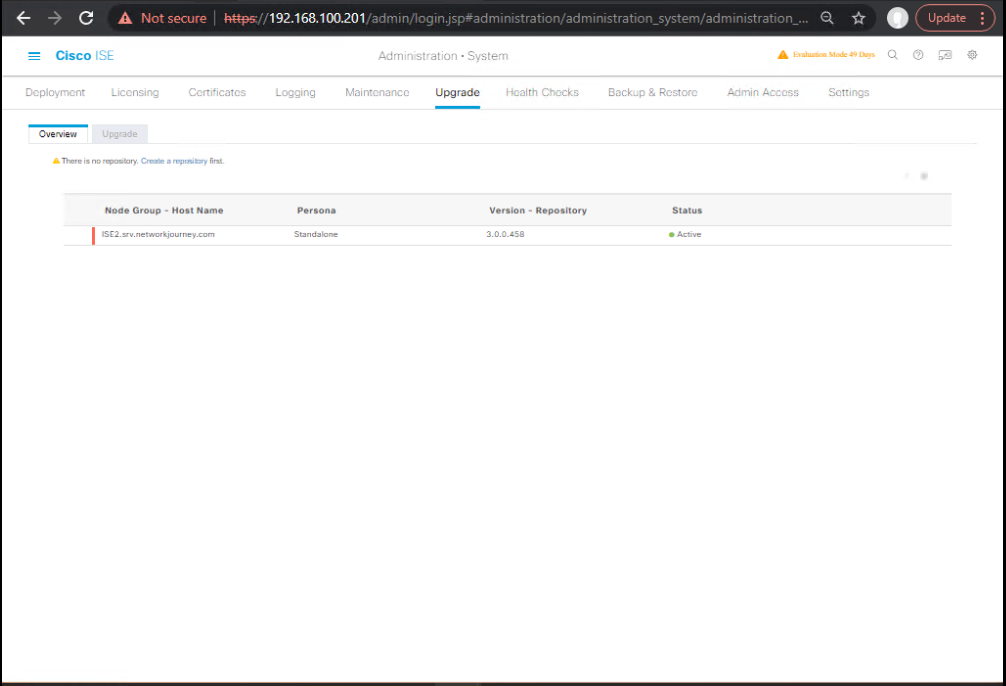Switch to the Backup & Restore tab
This screenshot has height=686, width=1006.
coord(652,92)
